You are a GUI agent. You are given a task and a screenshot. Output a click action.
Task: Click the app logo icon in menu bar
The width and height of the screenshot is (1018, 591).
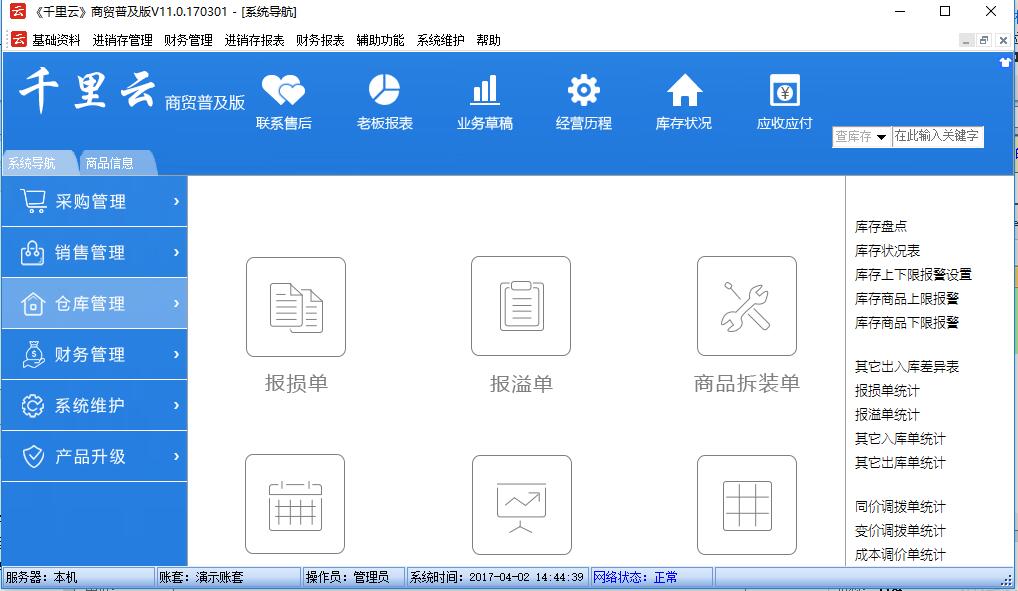pos(18,40)
